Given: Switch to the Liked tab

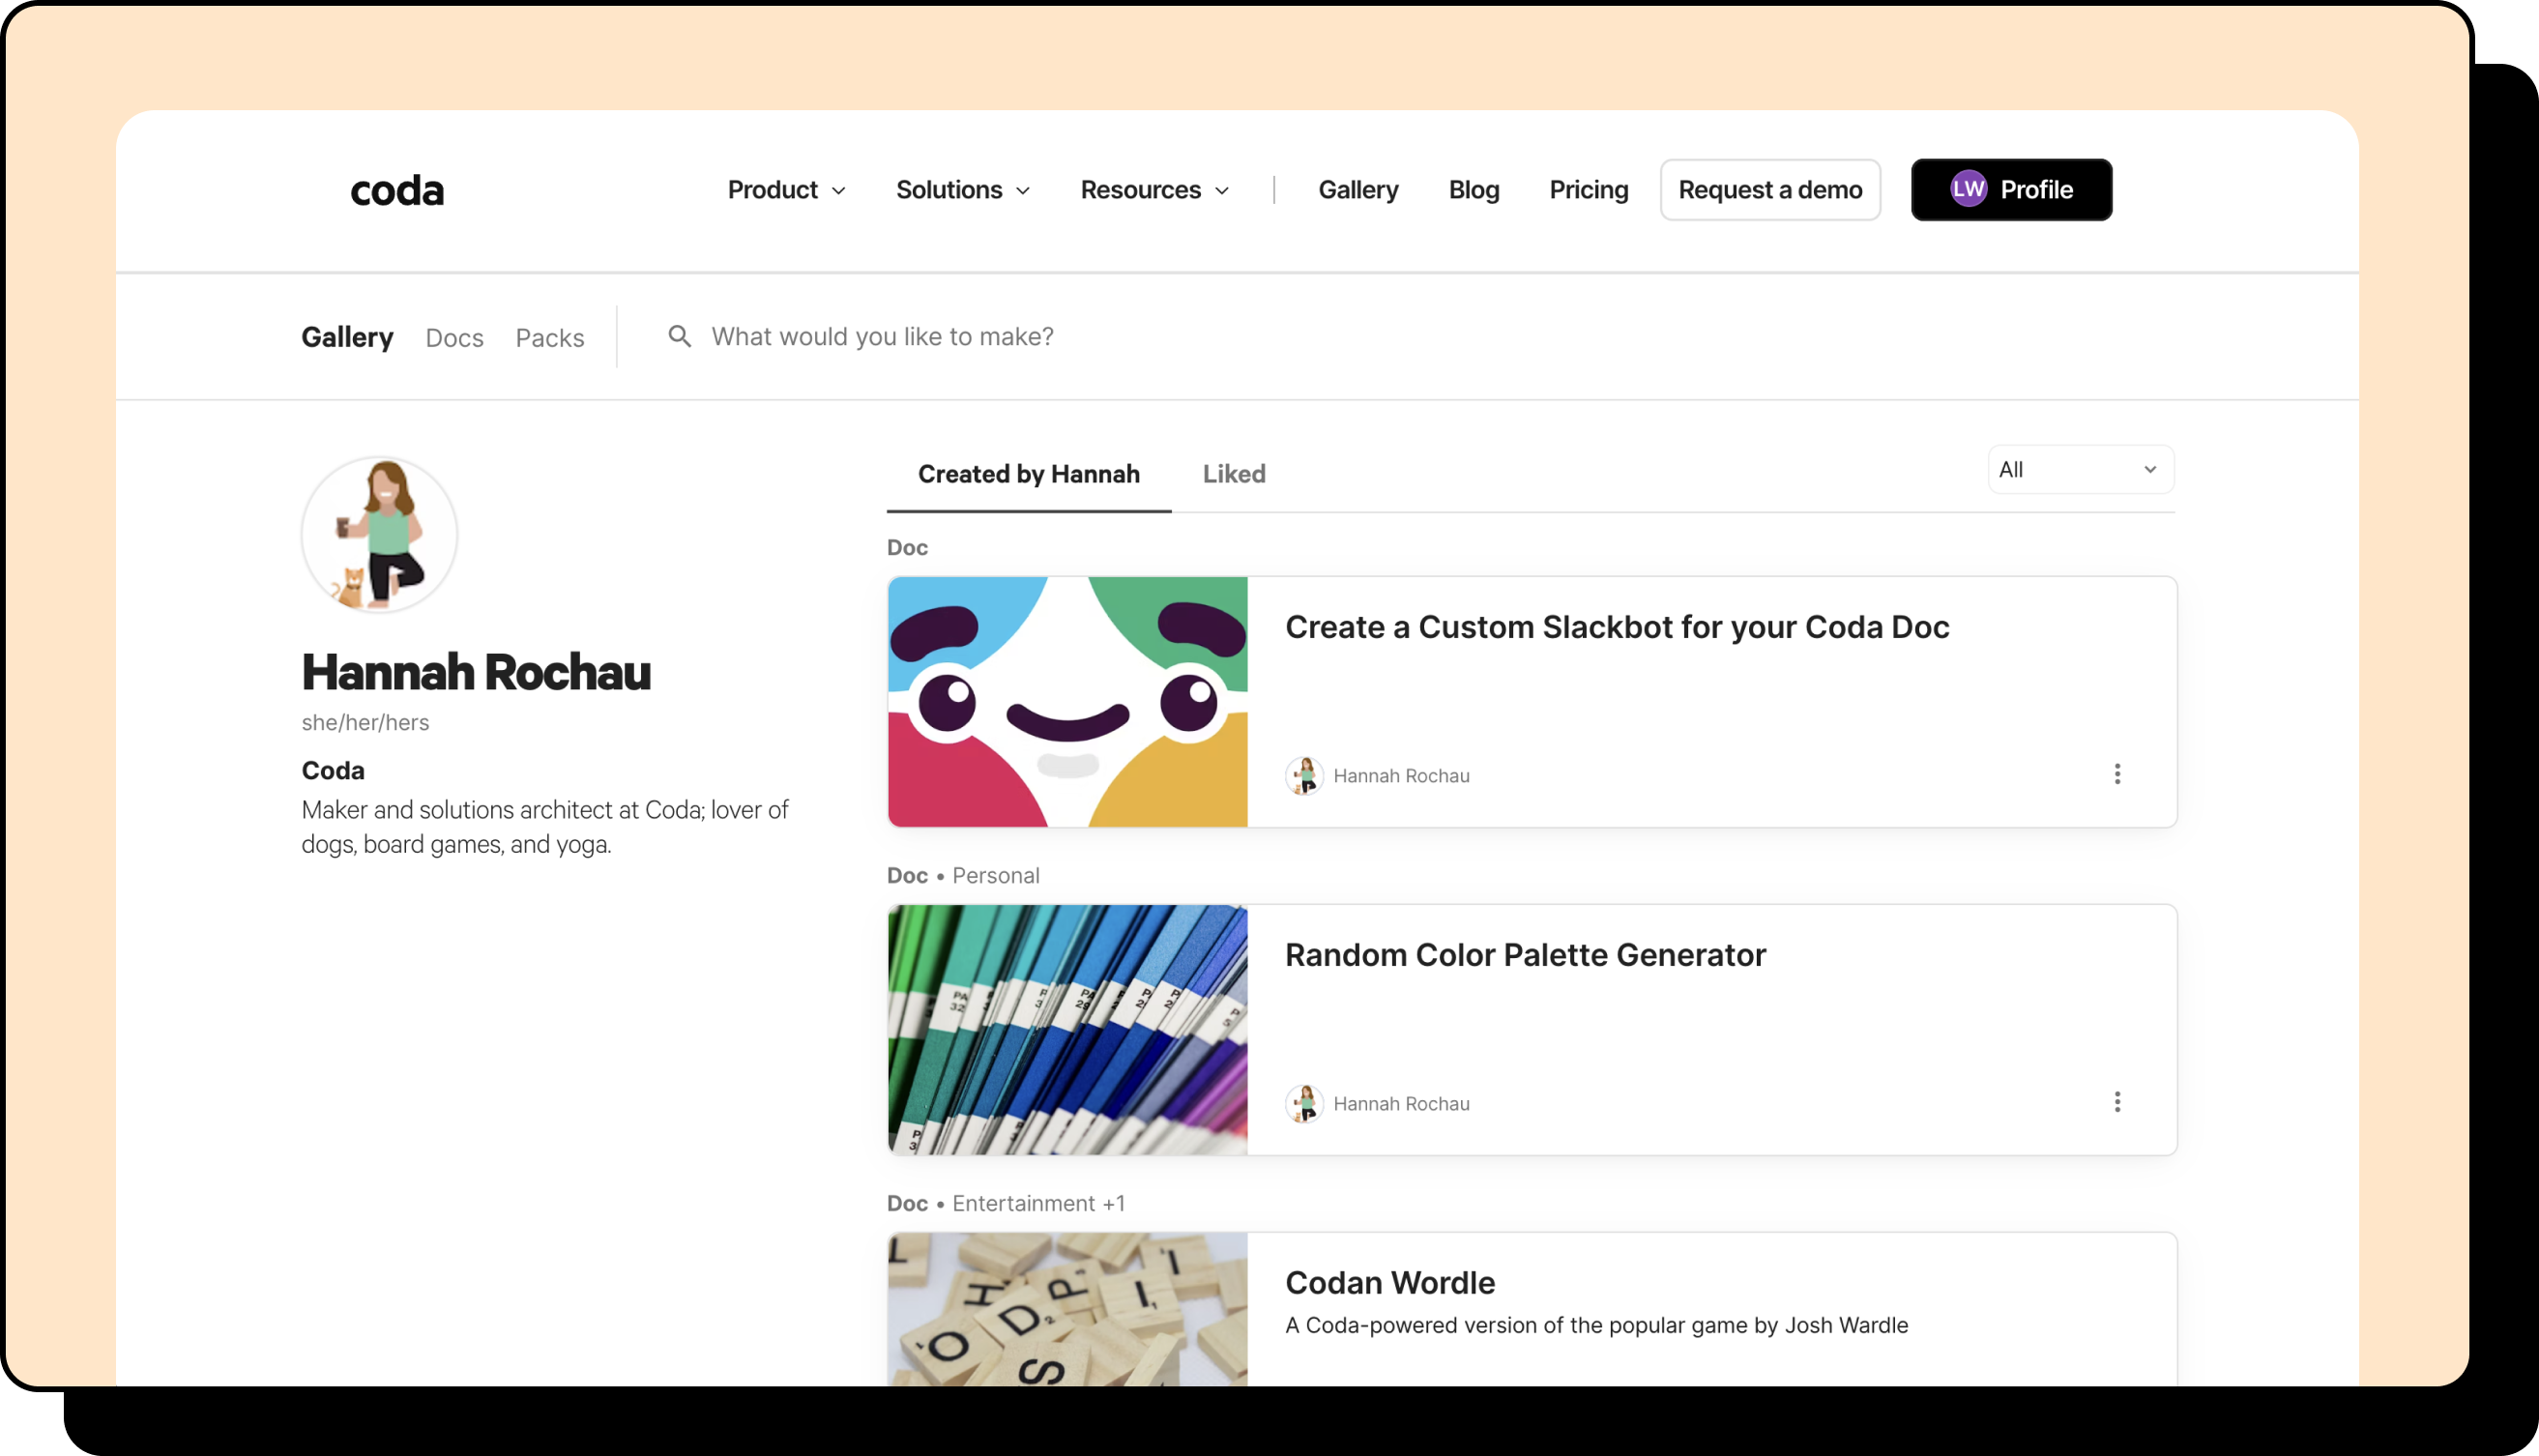Looking at the screenshot, I should (x=1233, y=474).
